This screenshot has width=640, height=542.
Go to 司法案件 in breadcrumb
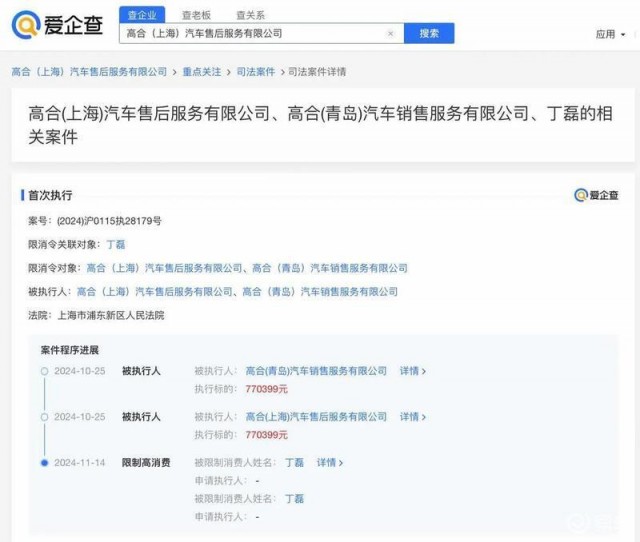256,72
